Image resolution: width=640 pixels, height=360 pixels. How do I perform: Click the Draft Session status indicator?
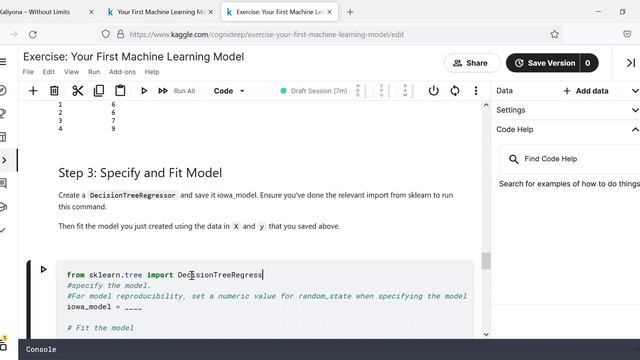pyautogui.click(x=314, y=91)
